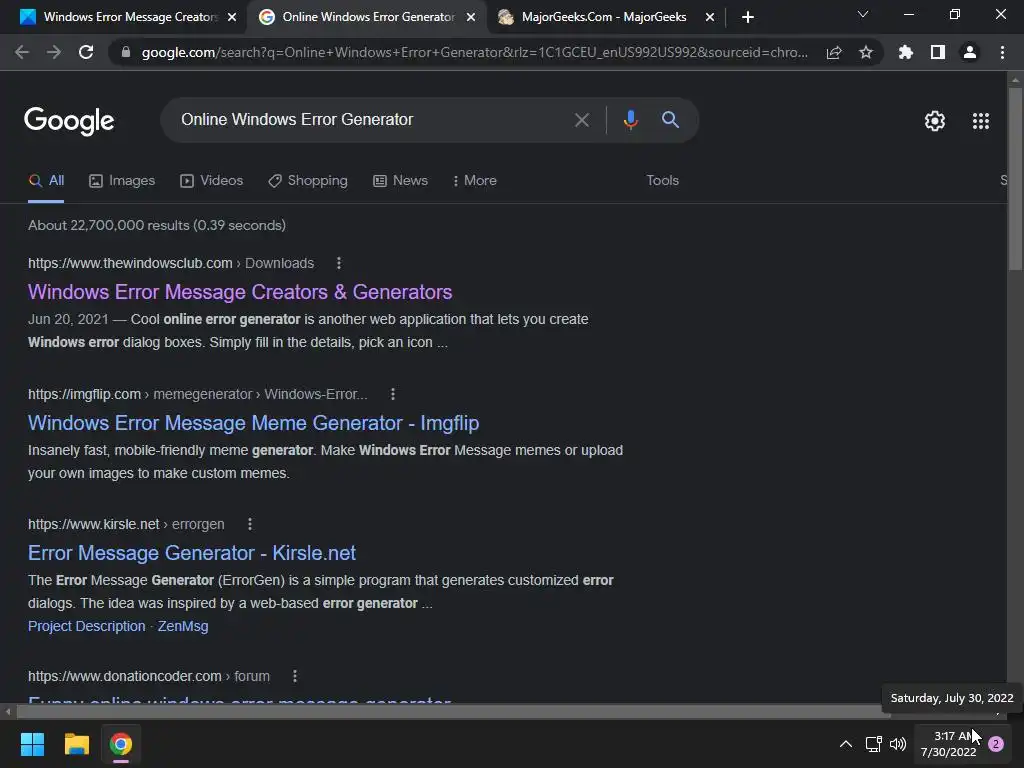Open the taskbar volume icon
The image size is (1024, 768).
898,744
